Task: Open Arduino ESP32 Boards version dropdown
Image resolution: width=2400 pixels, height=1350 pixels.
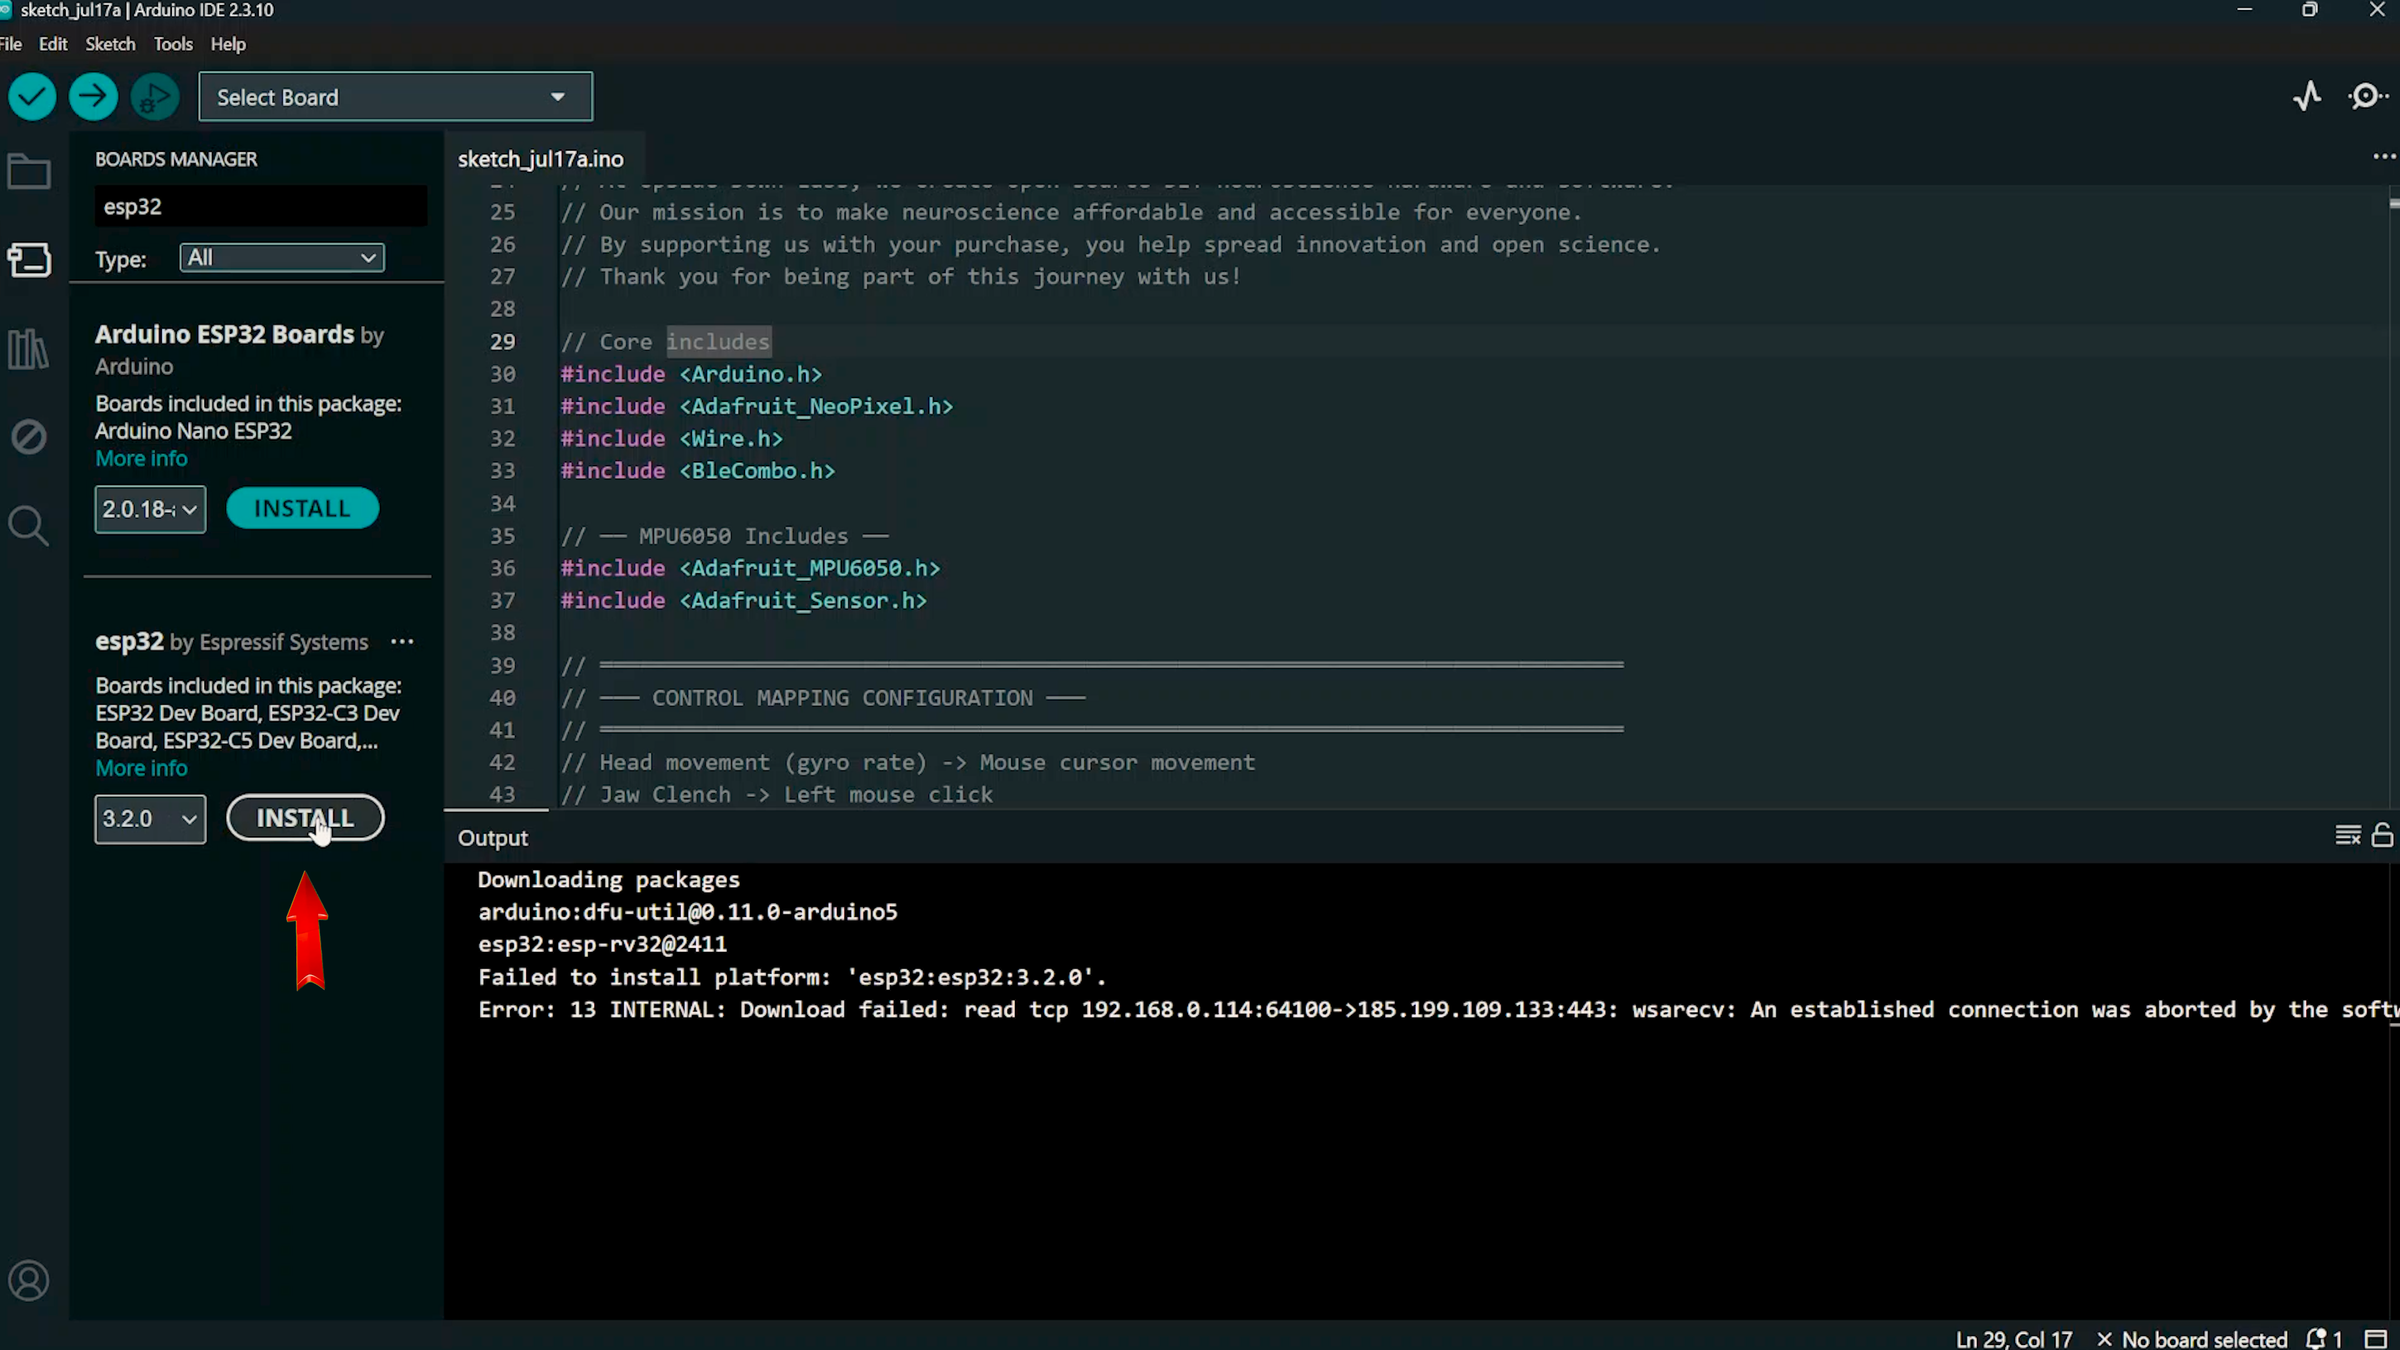Action: coord(150,509)
